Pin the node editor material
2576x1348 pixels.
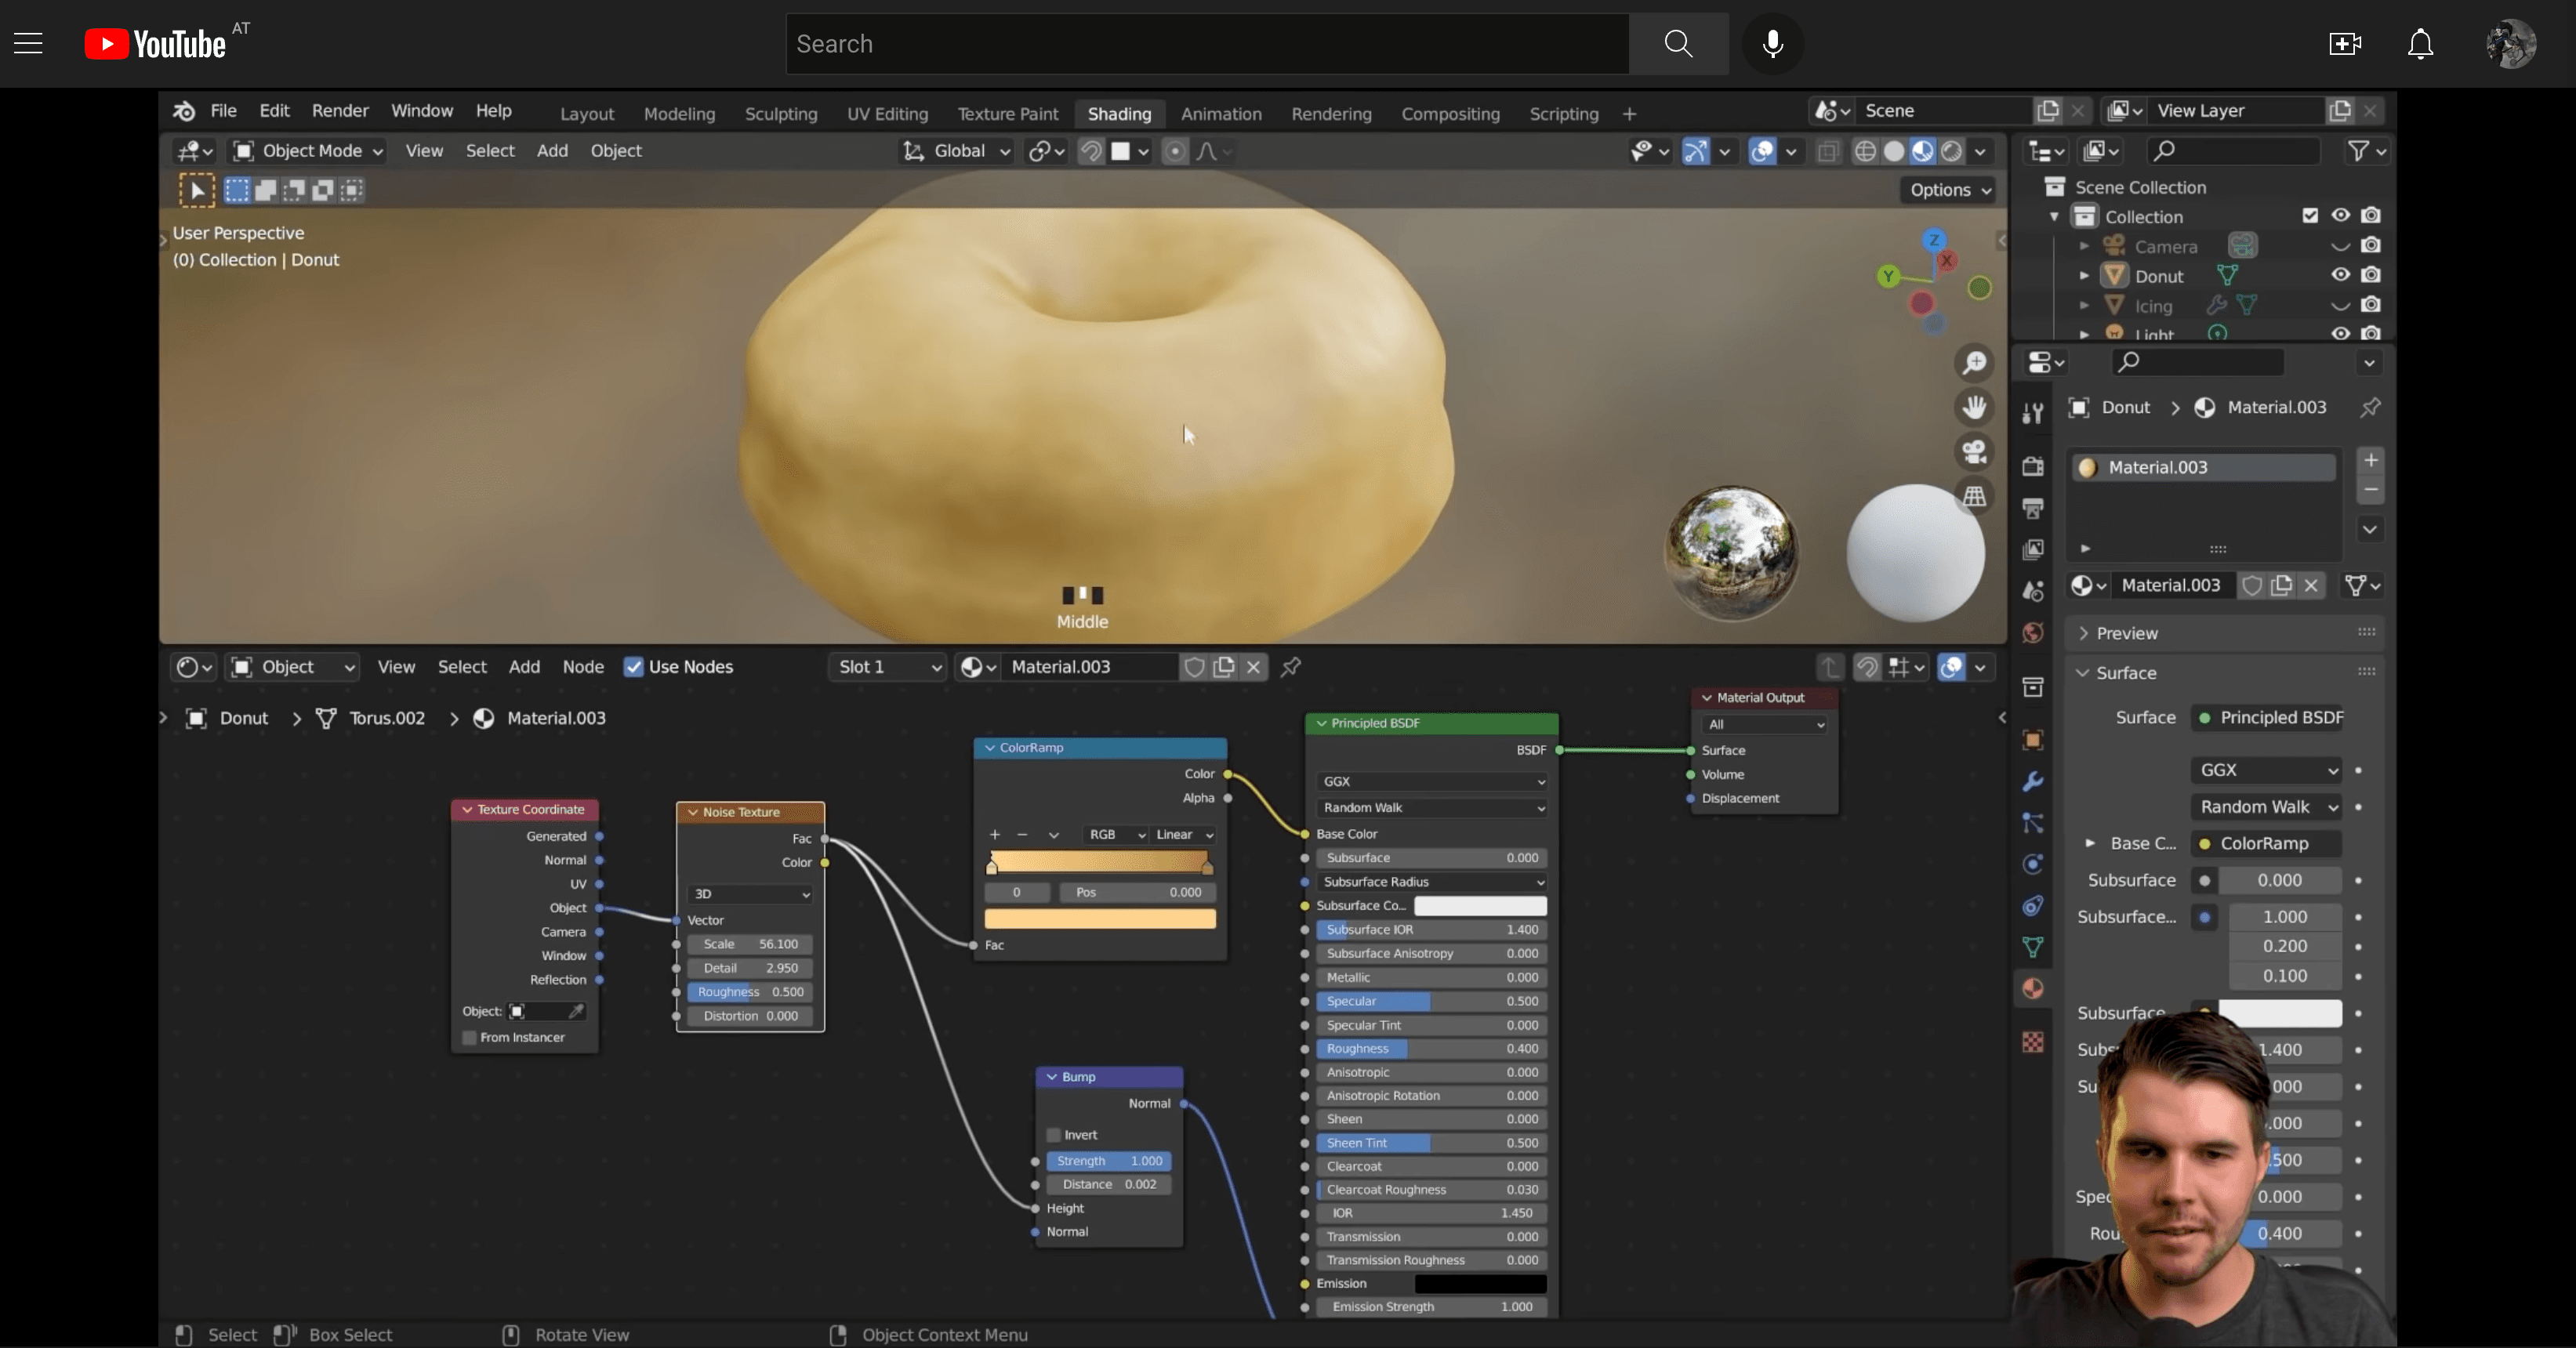pos(1291,667)
